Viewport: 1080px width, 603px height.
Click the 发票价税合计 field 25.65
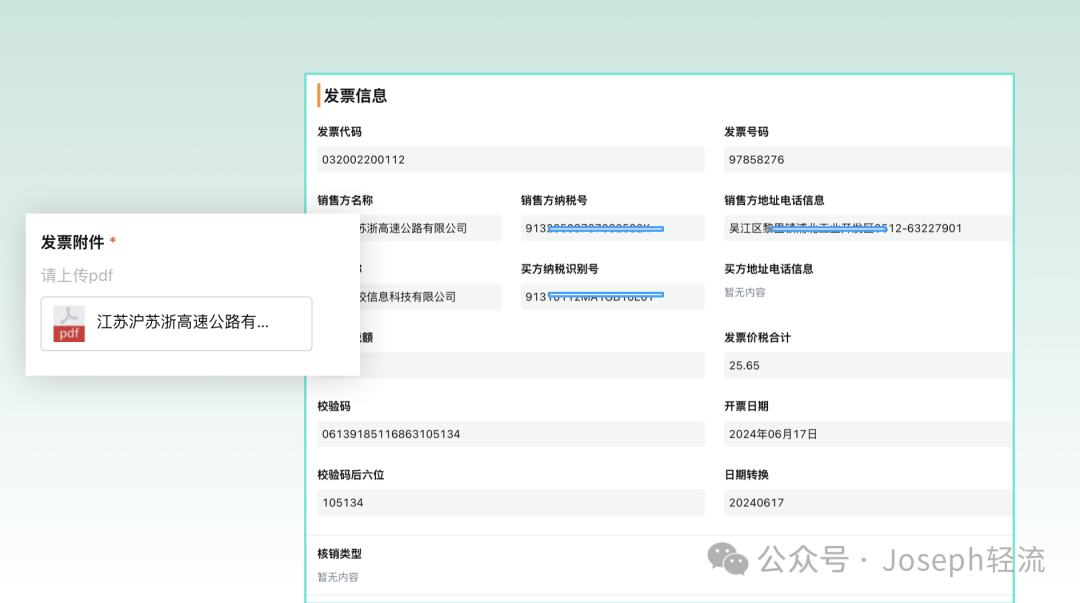click(x=868, y=365)
